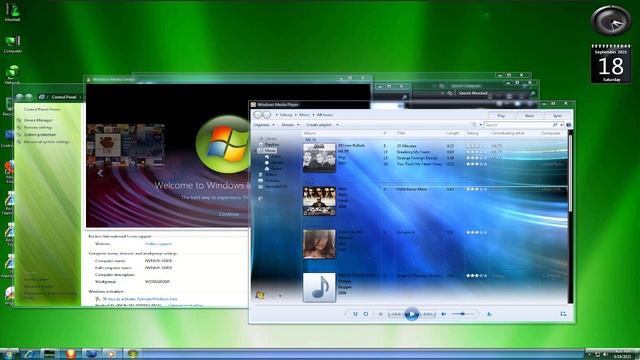Viewport: 640px width, 360px height.
Task: Skip to previous track in Media Player
Action: point(395,314)
